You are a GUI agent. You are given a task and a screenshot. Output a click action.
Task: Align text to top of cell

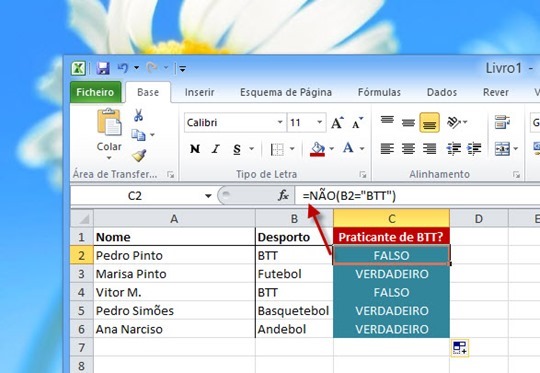point(387,120)
